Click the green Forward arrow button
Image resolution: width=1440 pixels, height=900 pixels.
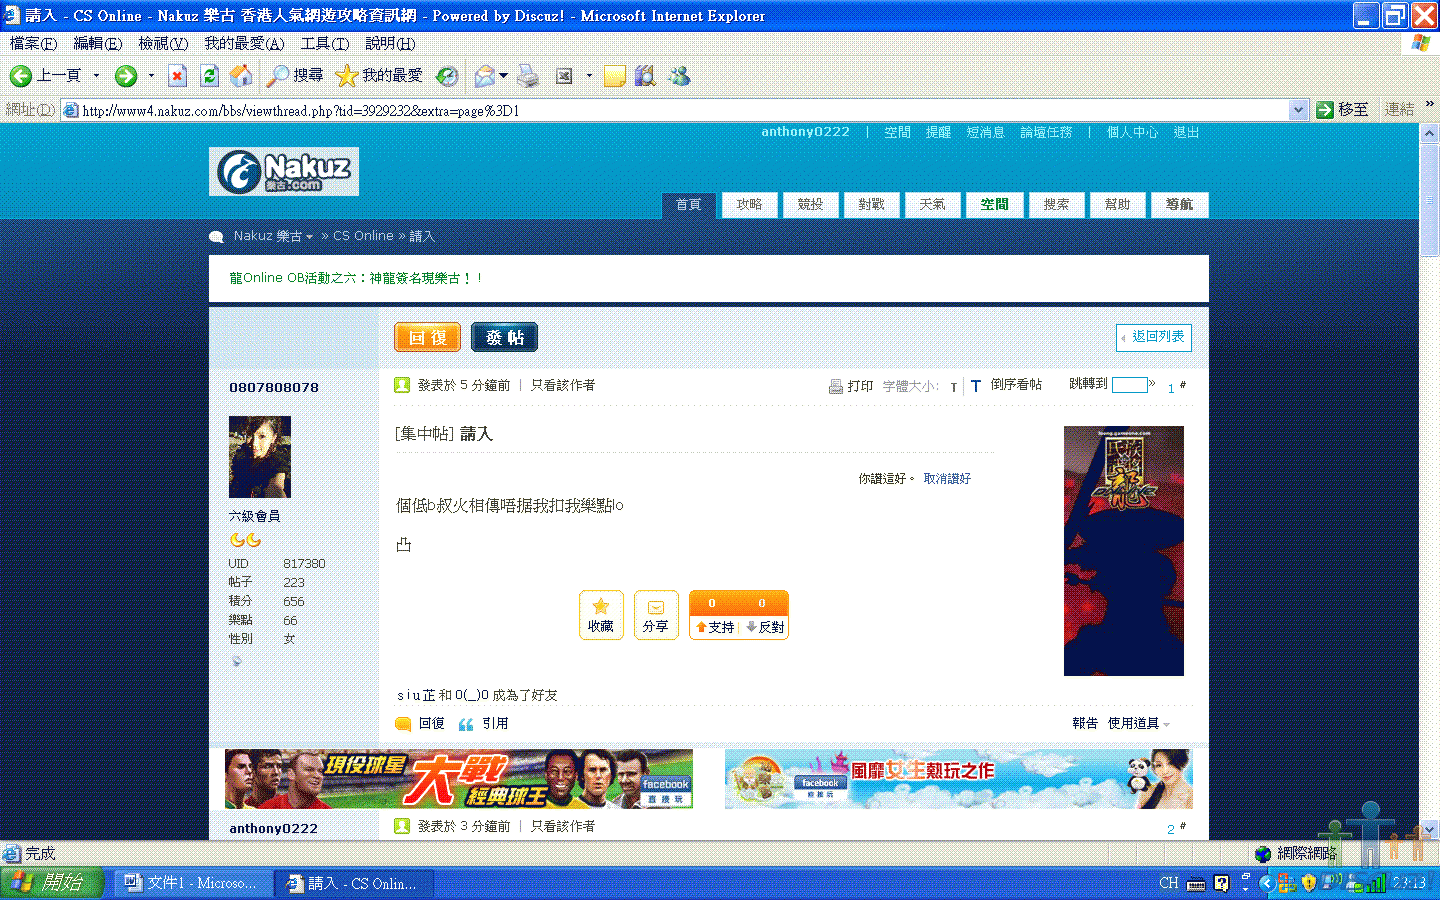click(126, 76)
